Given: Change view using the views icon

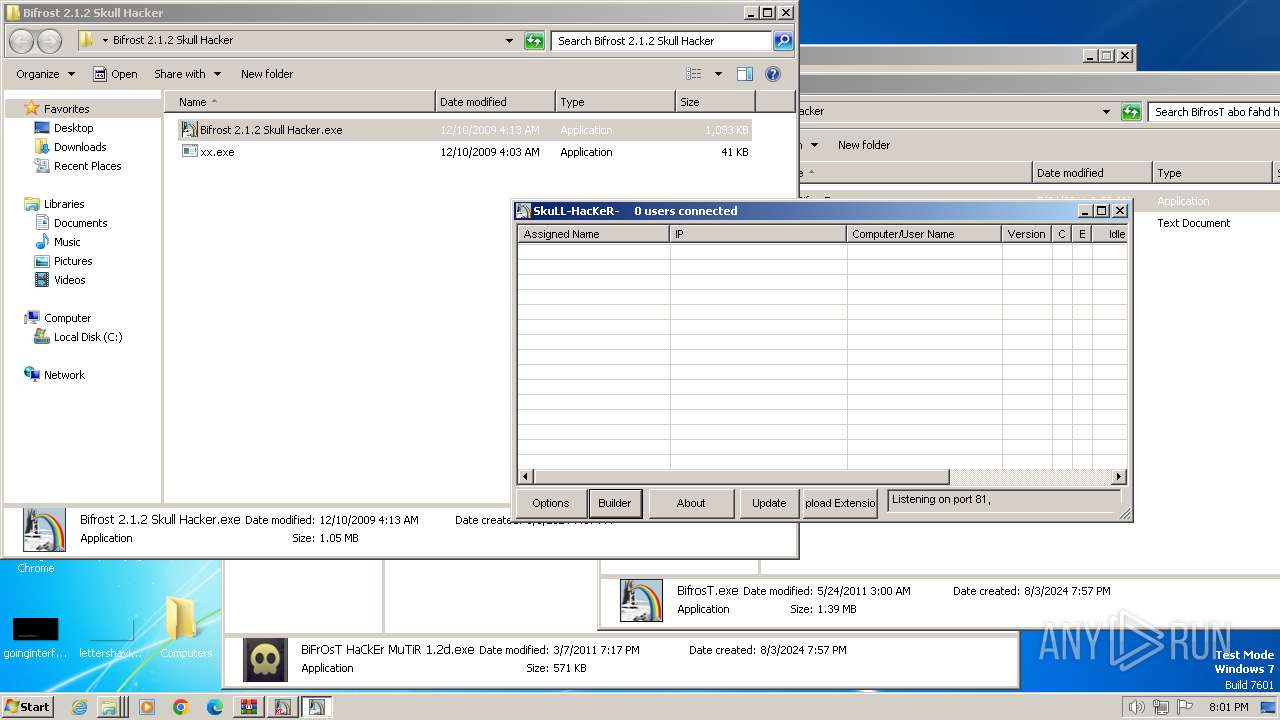Looking at the screenshot, I should tap(694, 74).
